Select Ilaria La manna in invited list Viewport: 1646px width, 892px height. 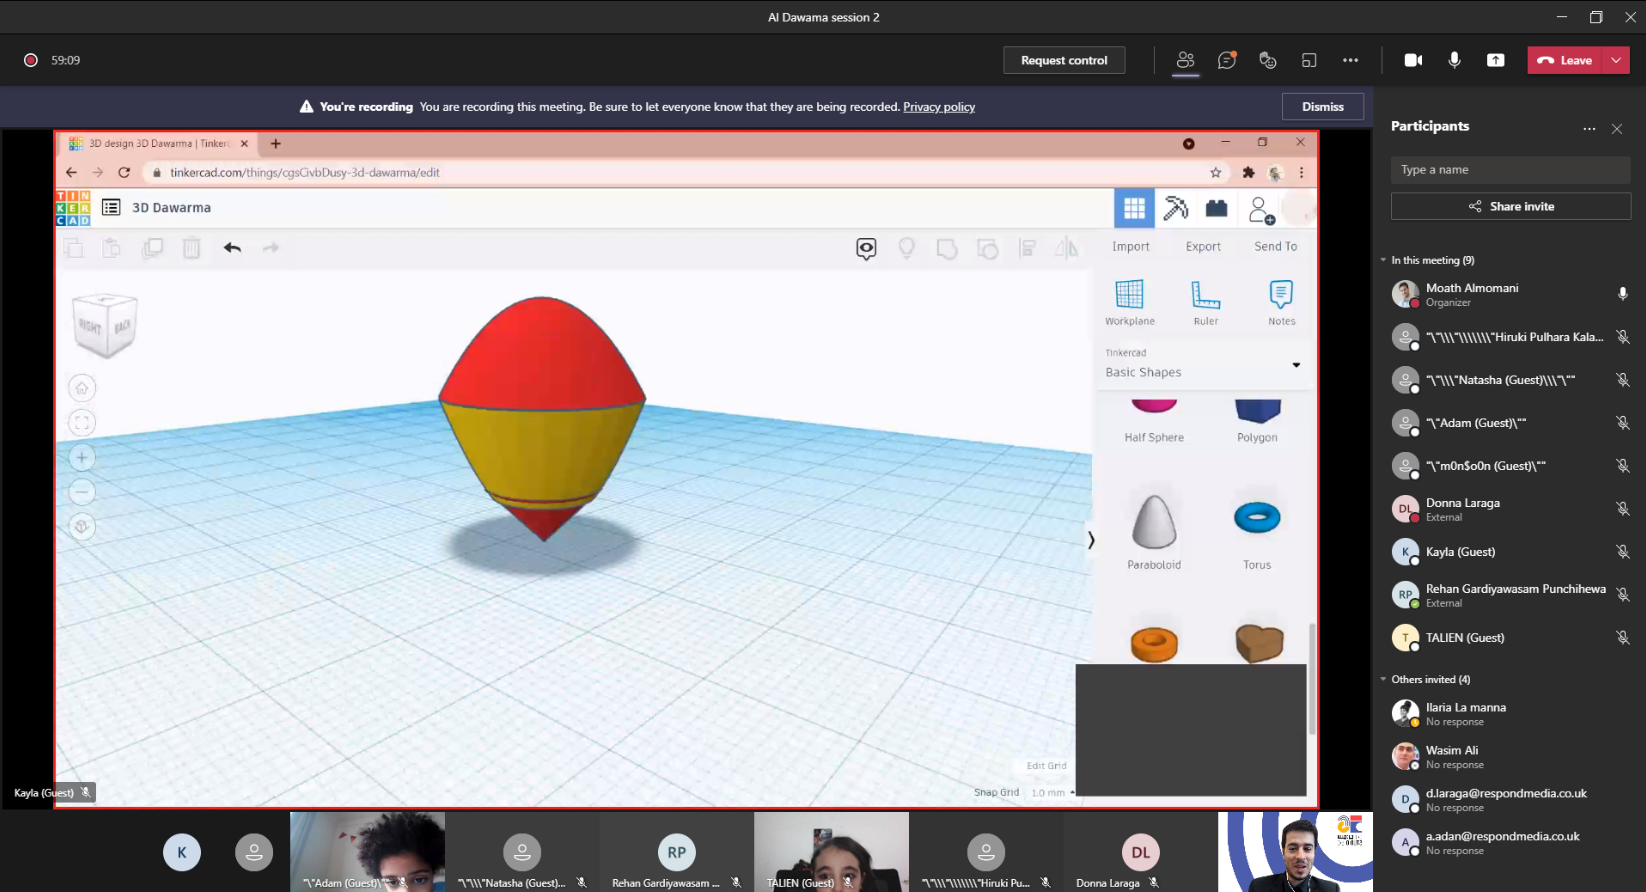[1510, 714]
